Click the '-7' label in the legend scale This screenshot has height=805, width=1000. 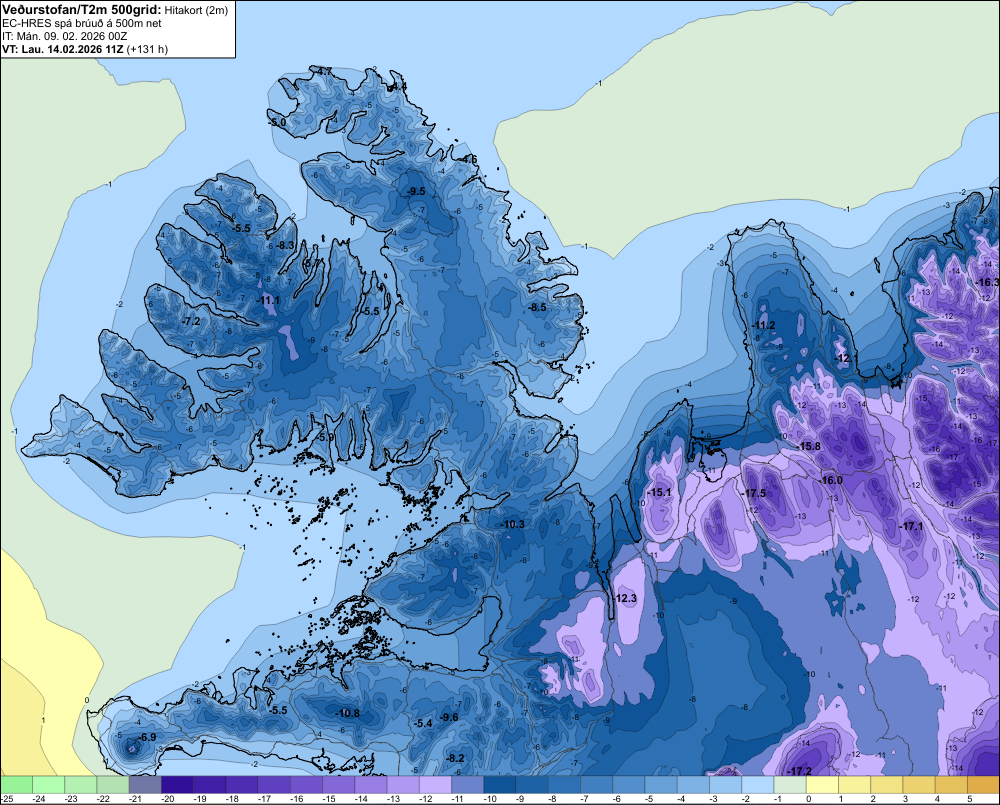[x=586, y=799]
